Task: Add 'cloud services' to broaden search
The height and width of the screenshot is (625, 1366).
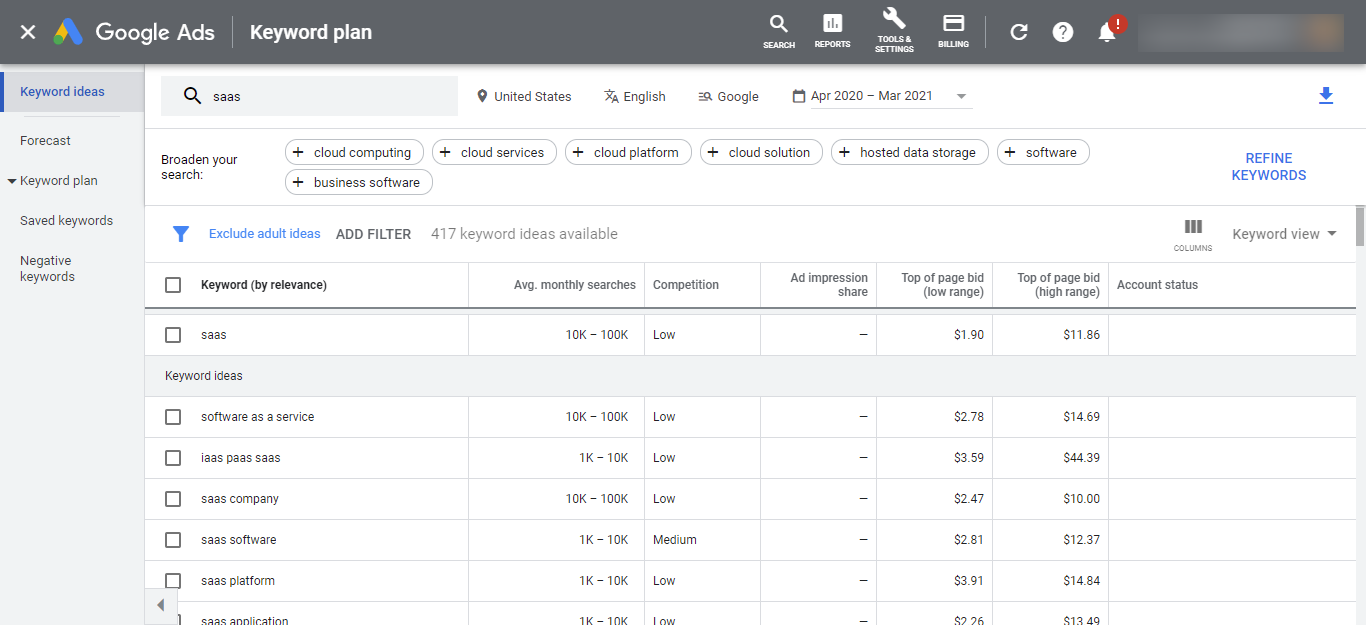Action: click(494, 152)
